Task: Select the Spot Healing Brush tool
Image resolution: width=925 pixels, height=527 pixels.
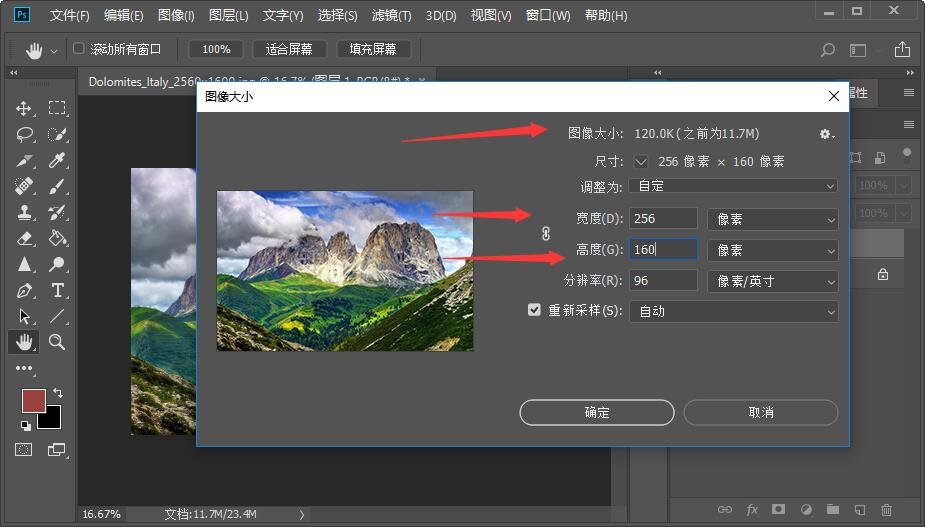Action: [x=24, y=186]
